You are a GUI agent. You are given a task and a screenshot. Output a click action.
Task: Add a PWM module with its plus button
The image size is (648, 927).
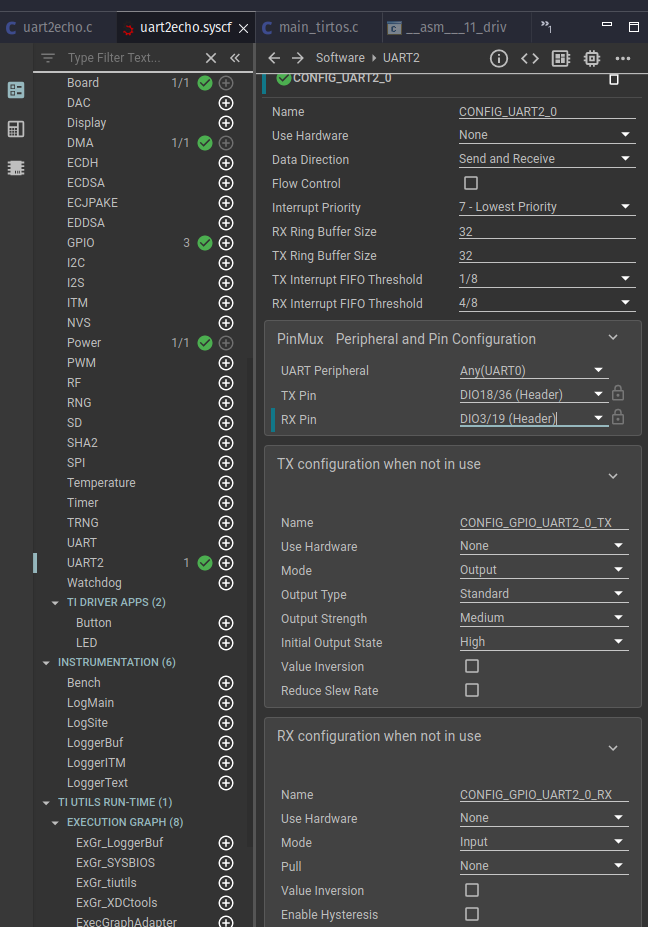[x=225, y=362]
